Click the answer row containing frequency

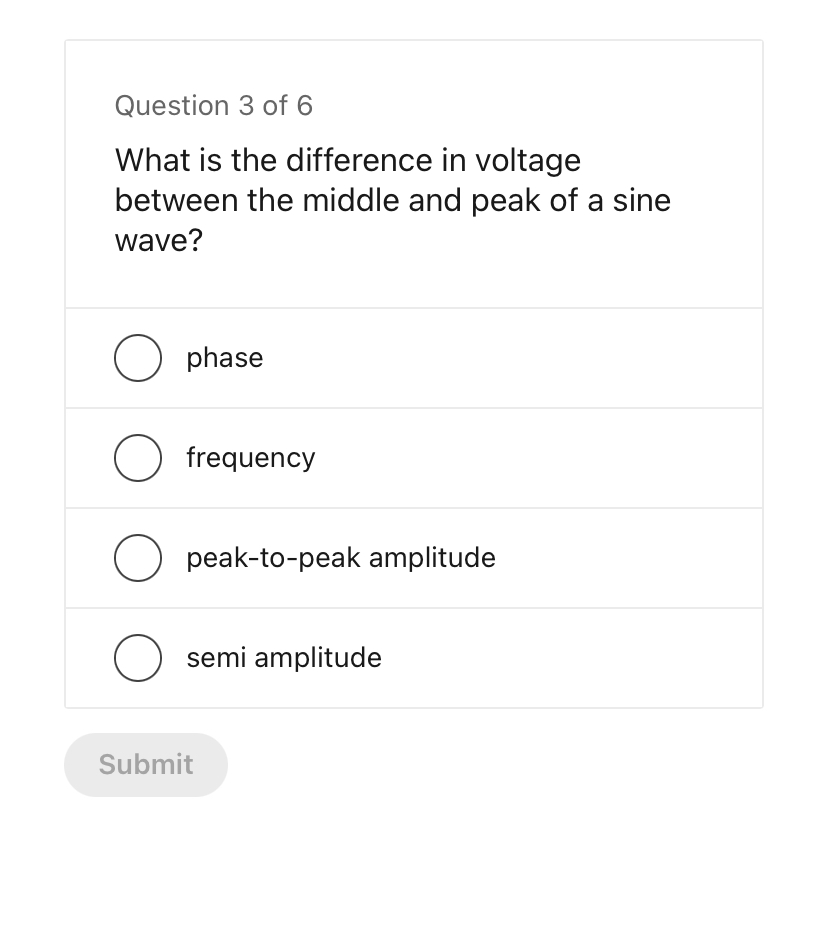click(413, 458)
